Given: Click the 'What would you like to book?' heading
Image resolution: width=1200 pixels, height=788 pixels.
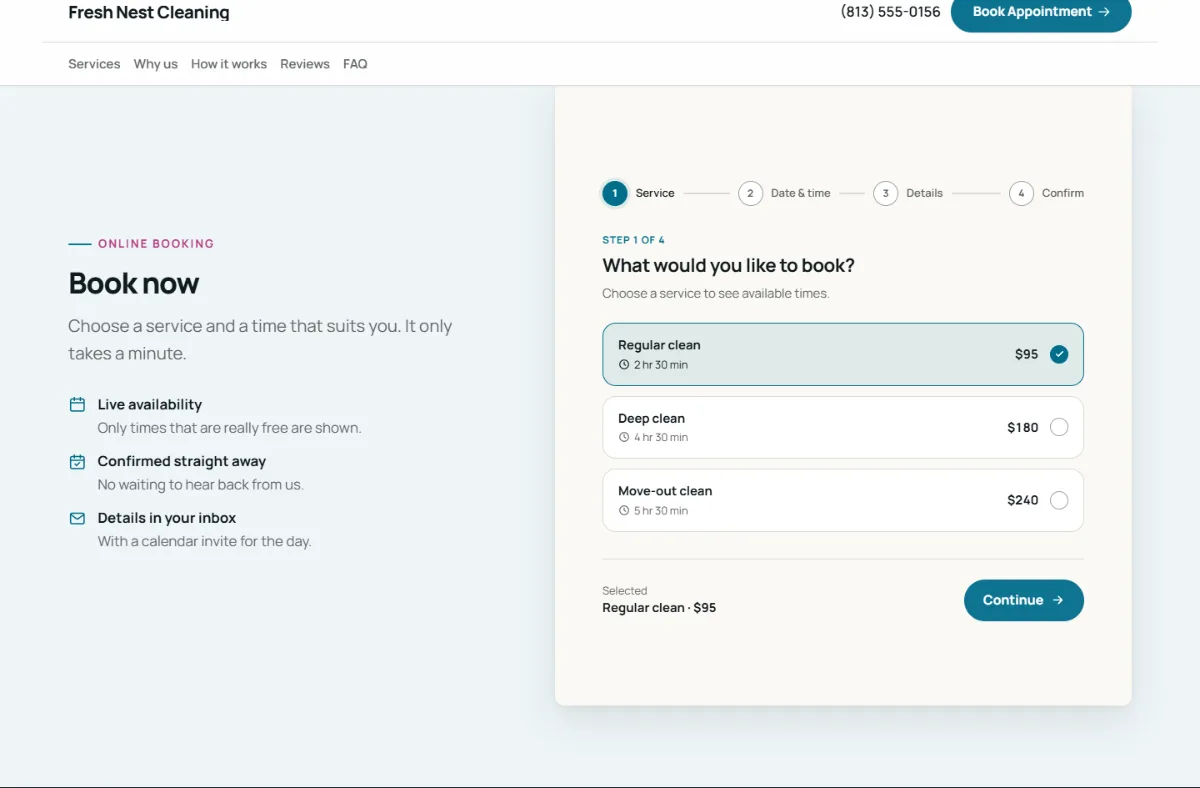Looking at the screenshot, I should click(728, 266).
